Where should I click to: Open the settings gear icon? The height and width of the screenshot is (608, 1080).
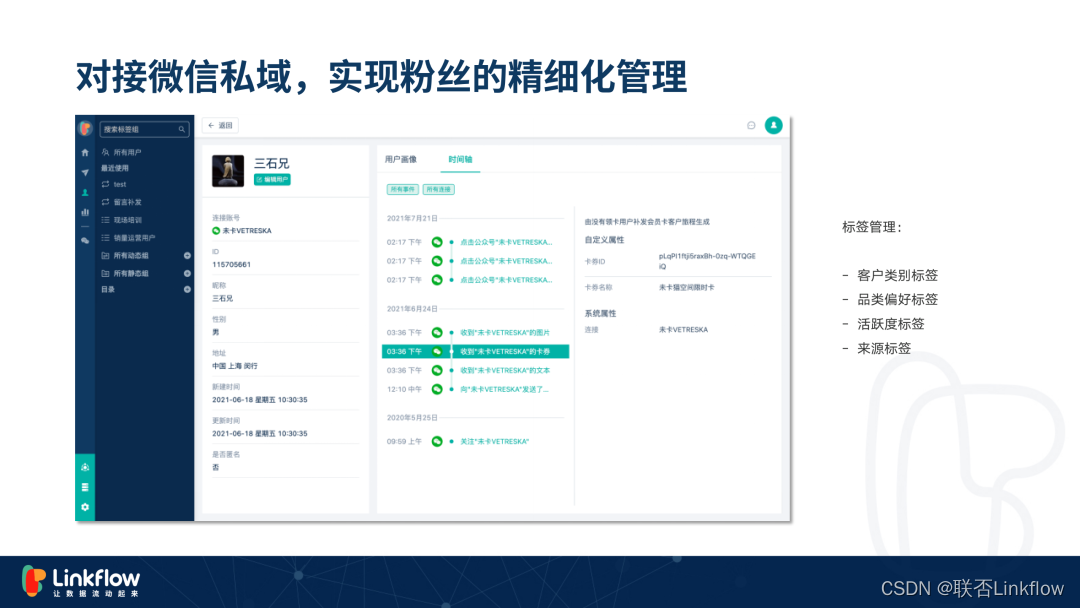(85, 507)
